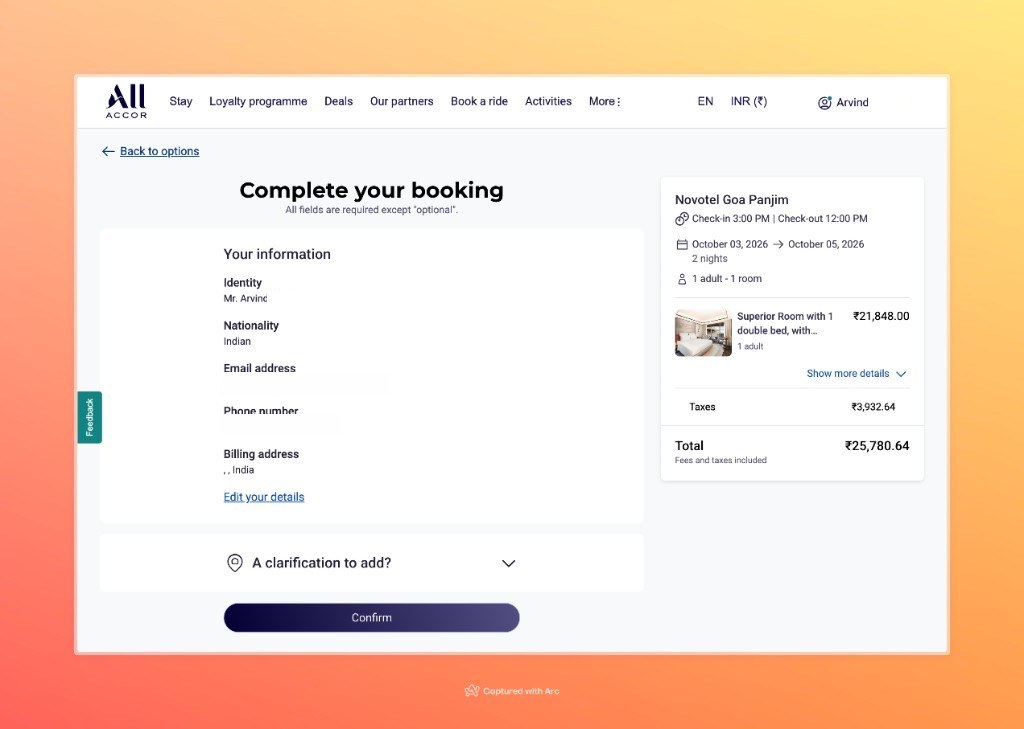Expand the More menu

tap(605, 101)
